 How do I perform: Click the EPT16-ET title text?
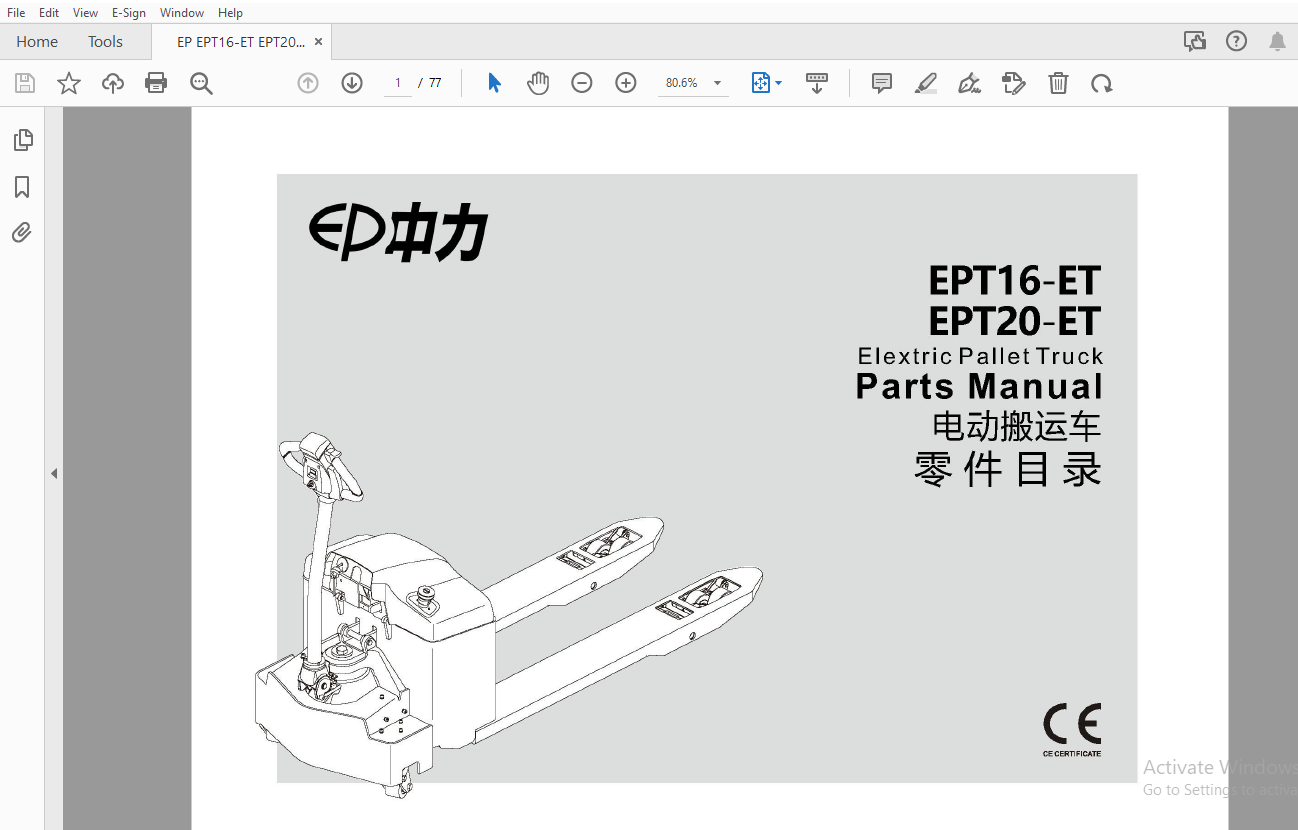click(x=1015, y=280)
